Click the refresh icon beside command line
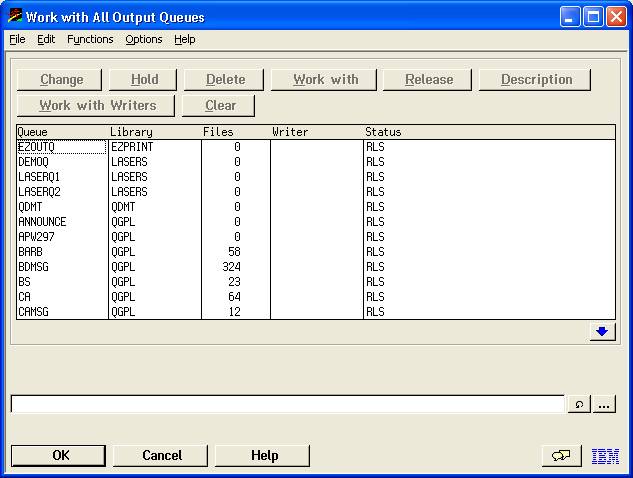 [579, 404]
